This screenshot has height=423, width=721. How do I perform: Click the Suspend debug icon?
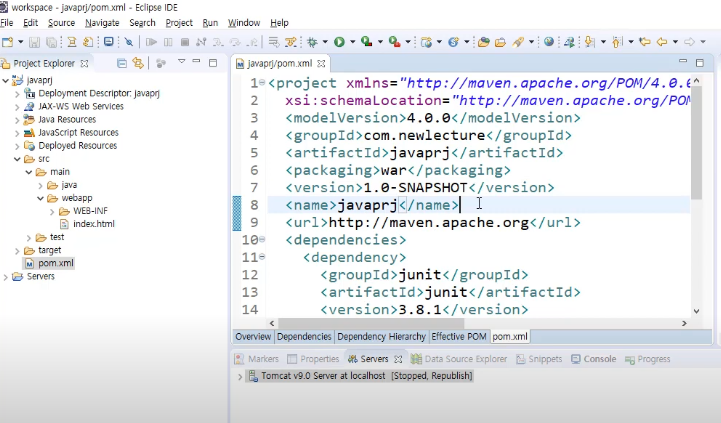(x=168, y=42)
